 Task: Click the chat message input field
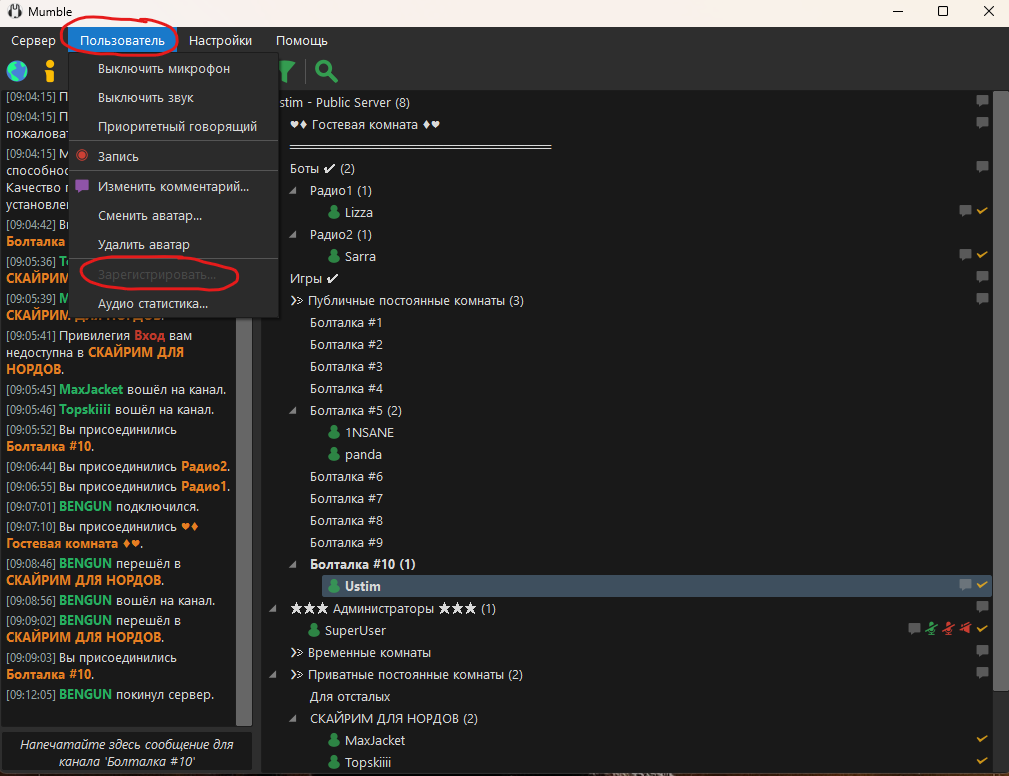[126, 753]
